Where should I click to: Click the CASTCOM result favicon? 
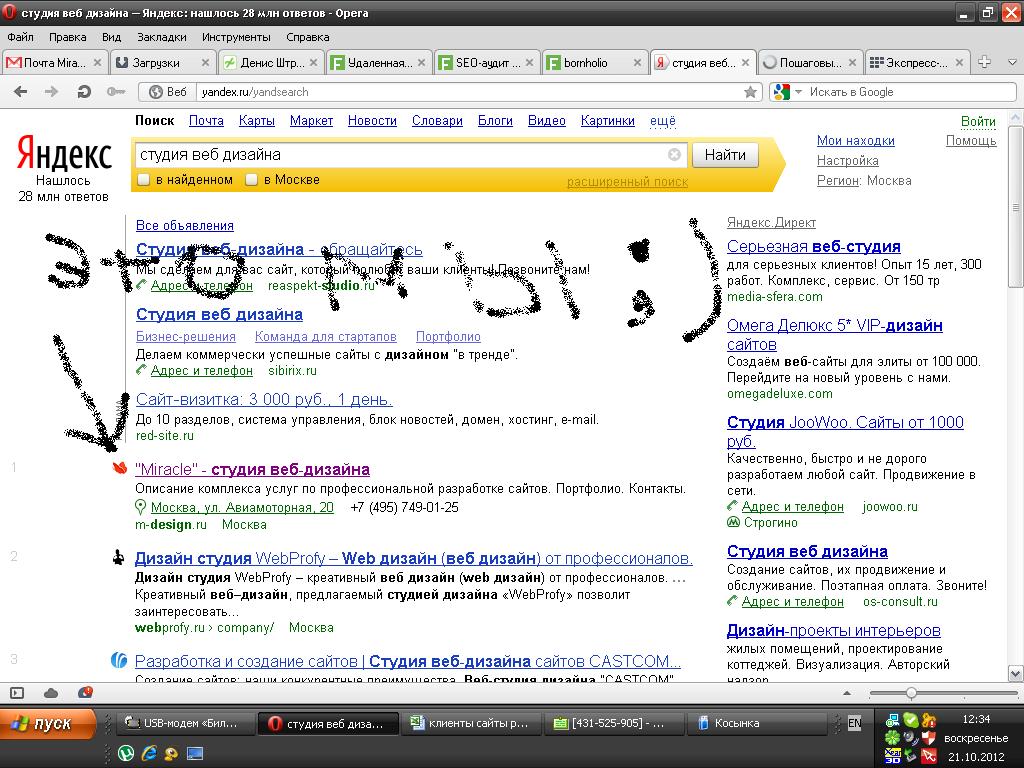(118, 660)
